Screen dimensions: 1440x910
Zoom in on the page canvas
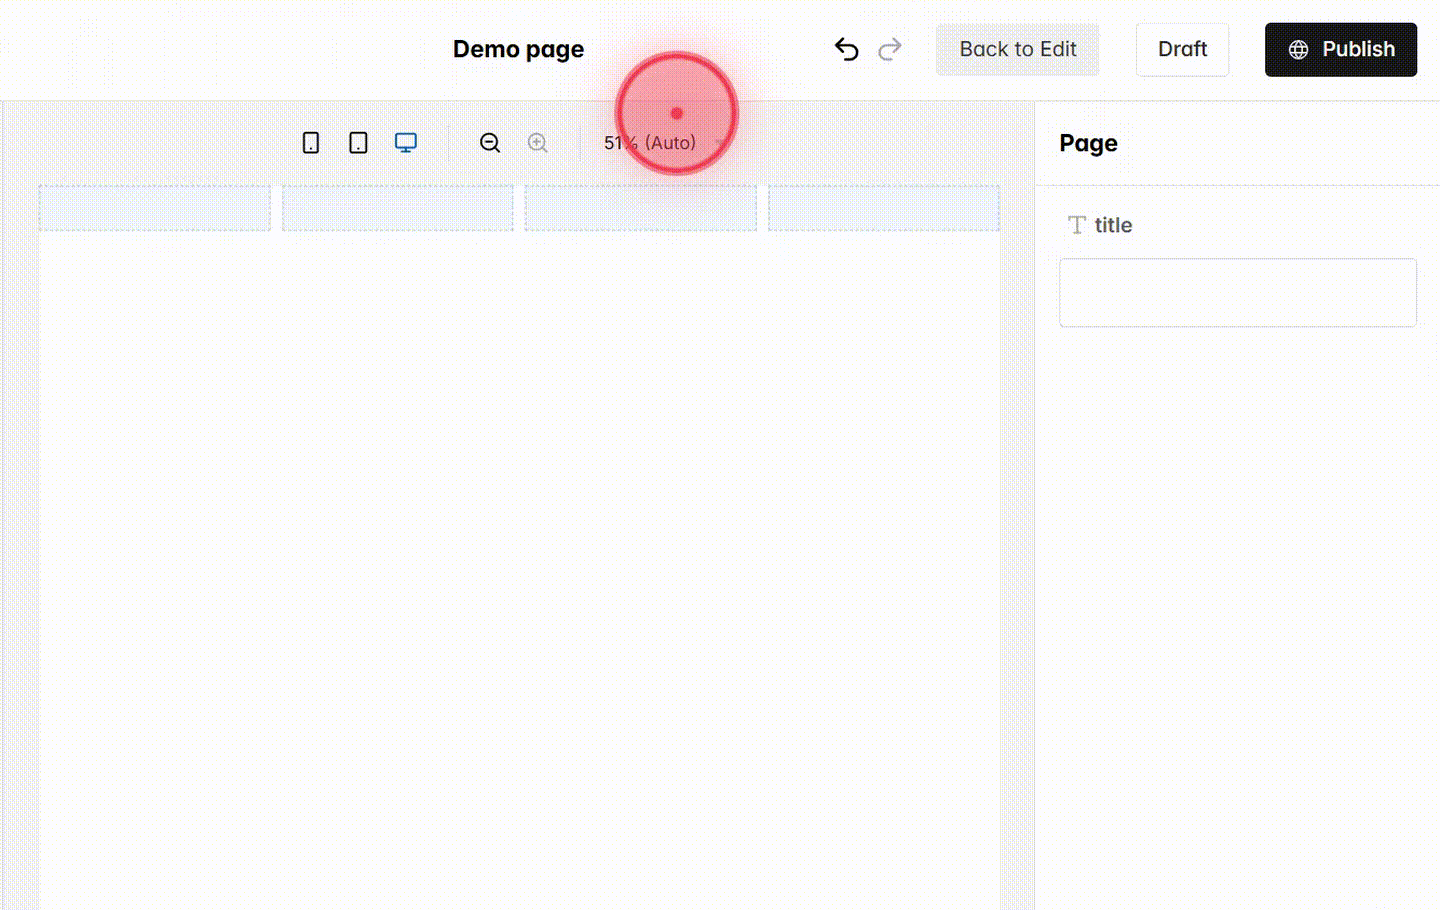[x=537, y=142]
